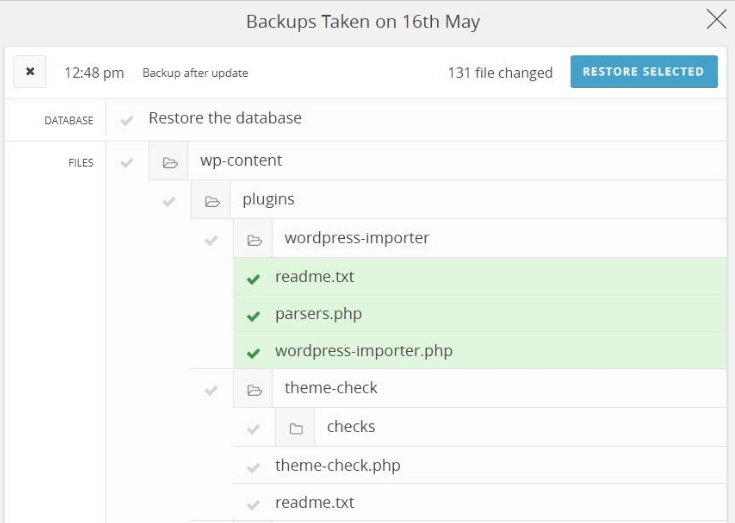Click the theme-check folder name
Viewport: 735px width, 523px height.
coord(331,388)
